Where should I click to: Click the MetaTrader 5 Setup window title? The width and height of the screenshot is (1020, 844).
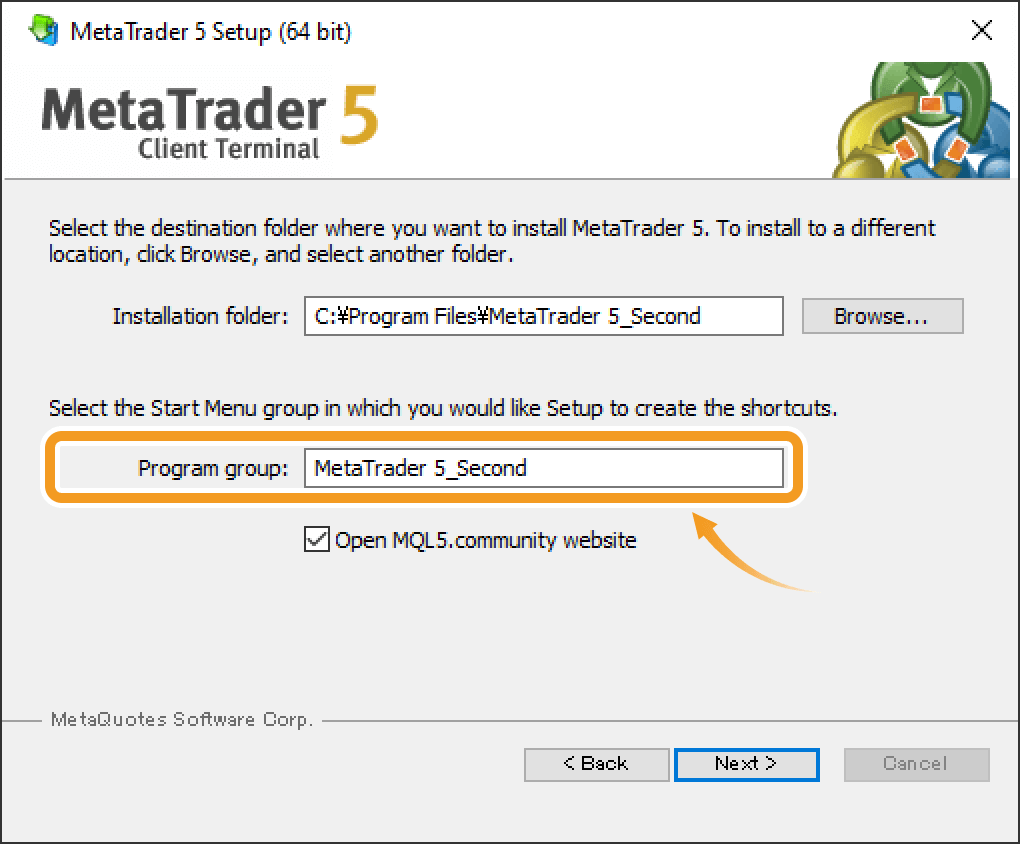pos(211,32)
